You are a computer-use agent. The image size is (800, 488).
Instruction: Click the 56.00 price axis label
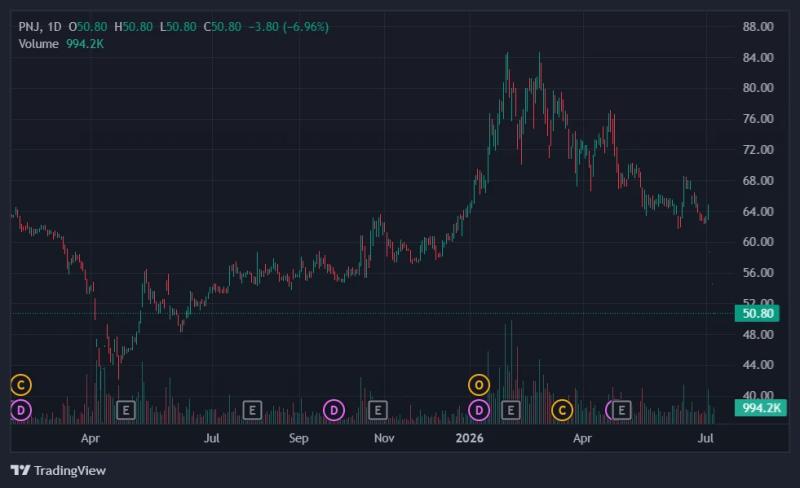758,273
